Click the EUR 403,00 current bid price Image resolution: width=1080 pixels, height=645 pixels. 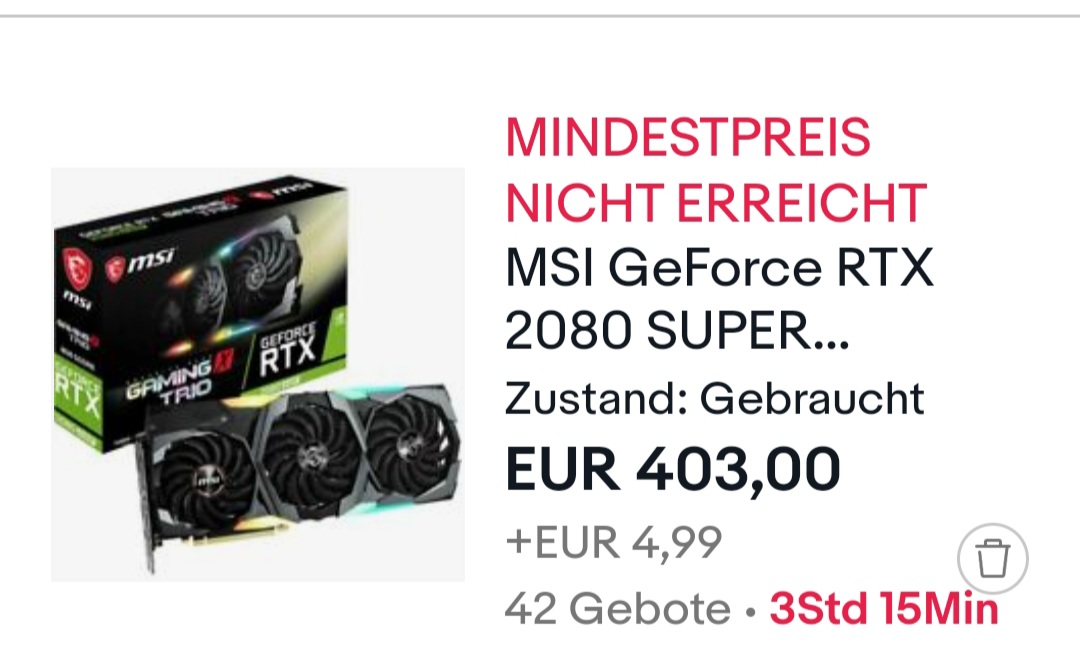pos(672,470)
